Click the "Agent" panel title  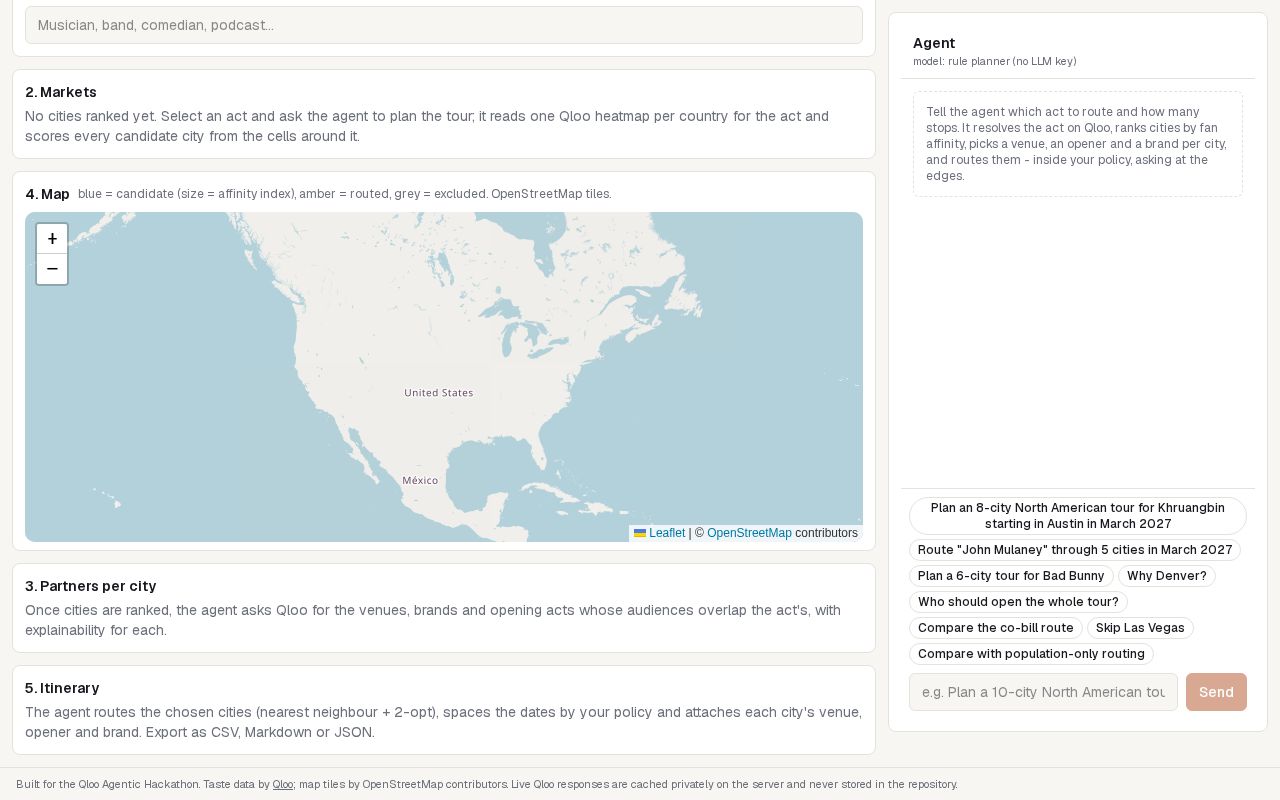[x=934, y=43]
